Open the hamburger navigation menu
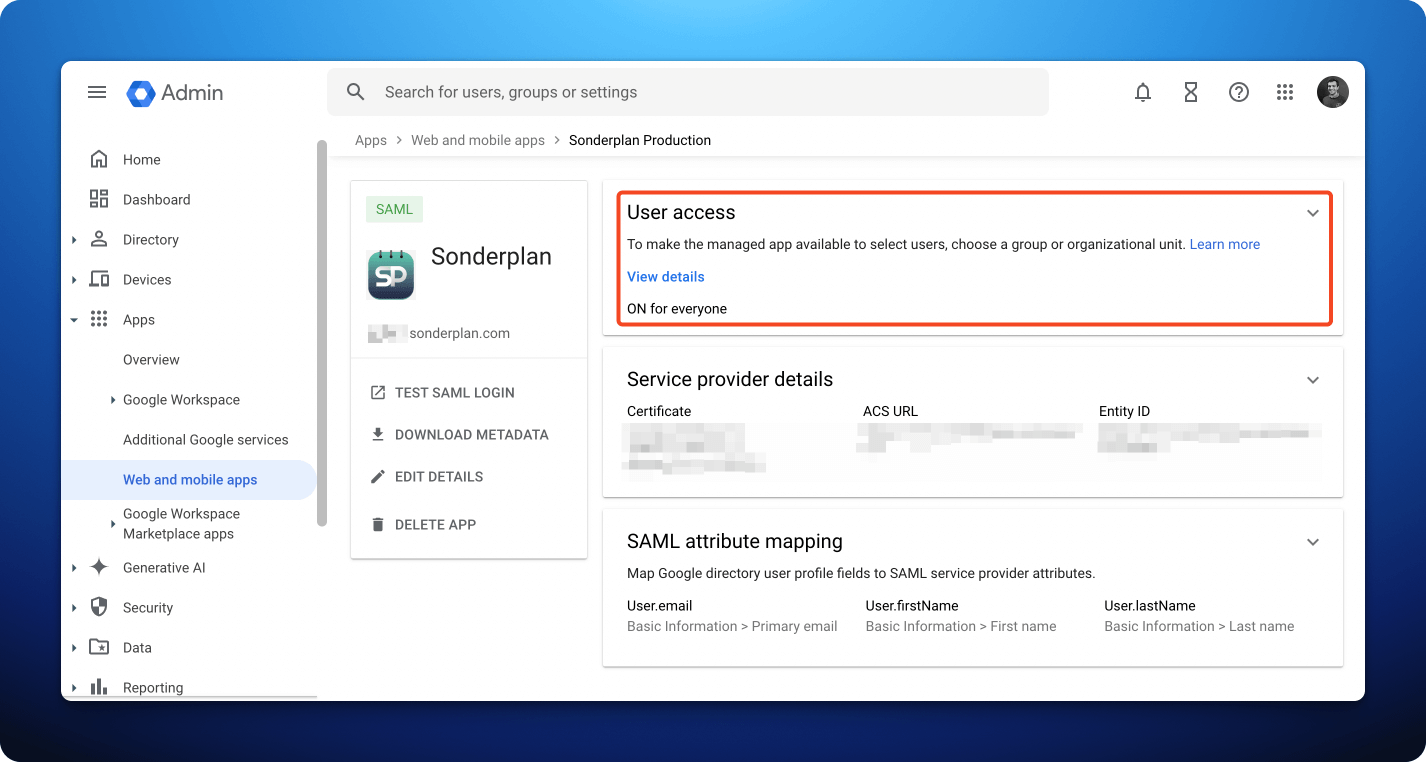This screenshot has width=1426, height=762. 97,91
